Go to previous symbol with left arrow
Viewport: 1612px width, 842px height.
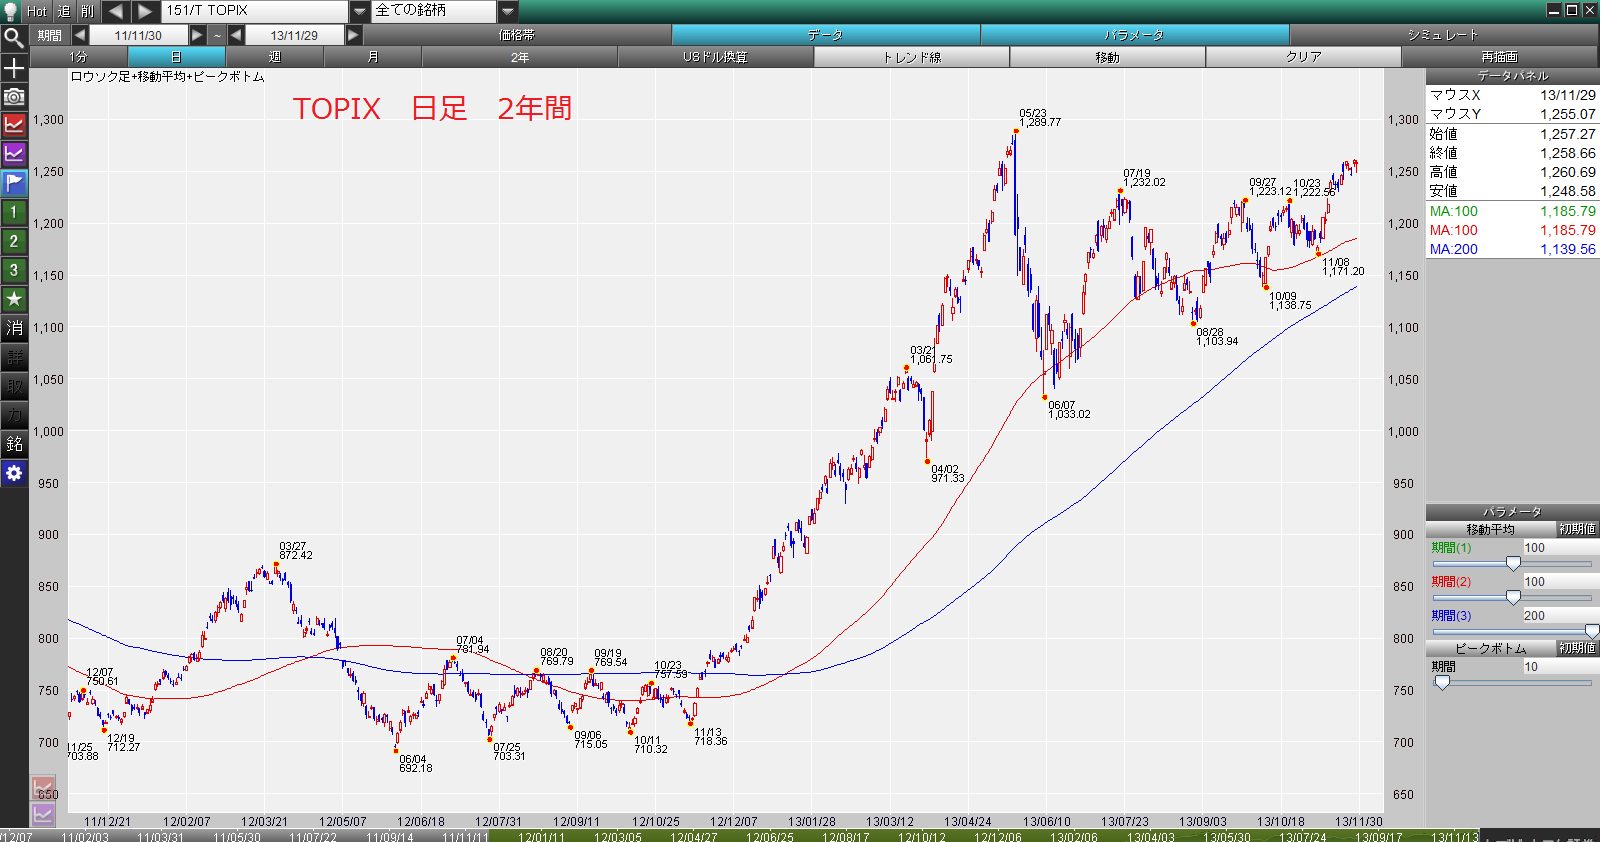click(116, 11)
